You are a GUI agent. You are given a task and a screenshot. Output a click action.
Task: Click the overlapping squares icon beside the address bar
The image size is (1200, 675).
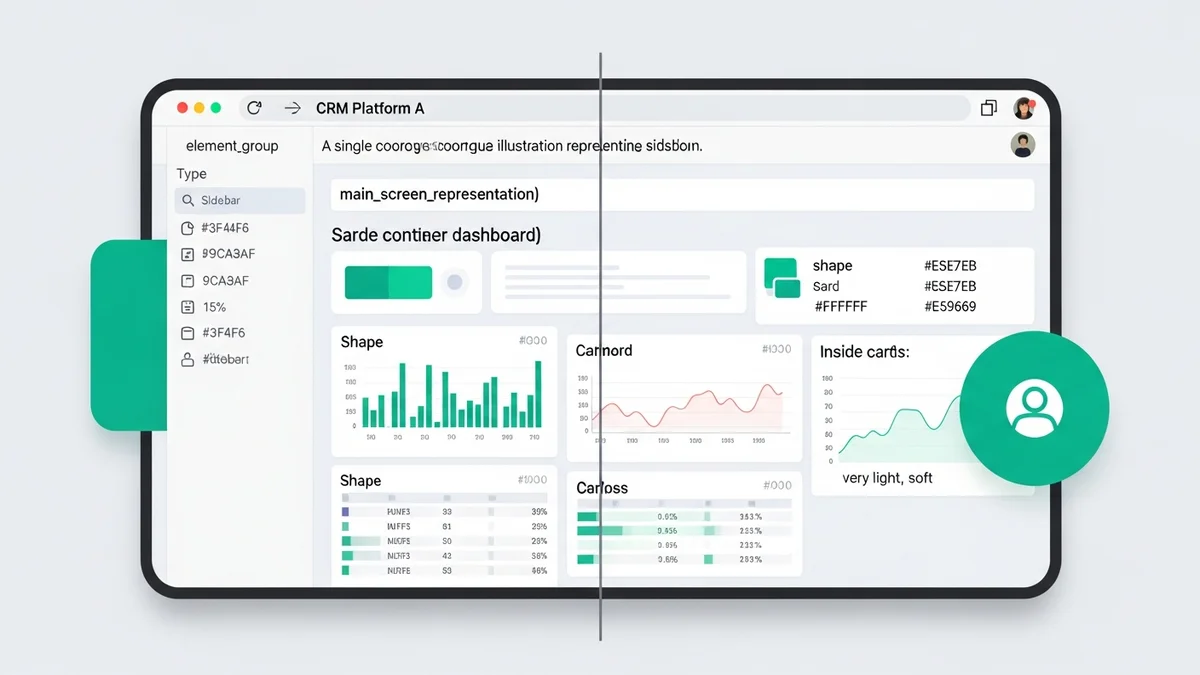click(989, 108)
